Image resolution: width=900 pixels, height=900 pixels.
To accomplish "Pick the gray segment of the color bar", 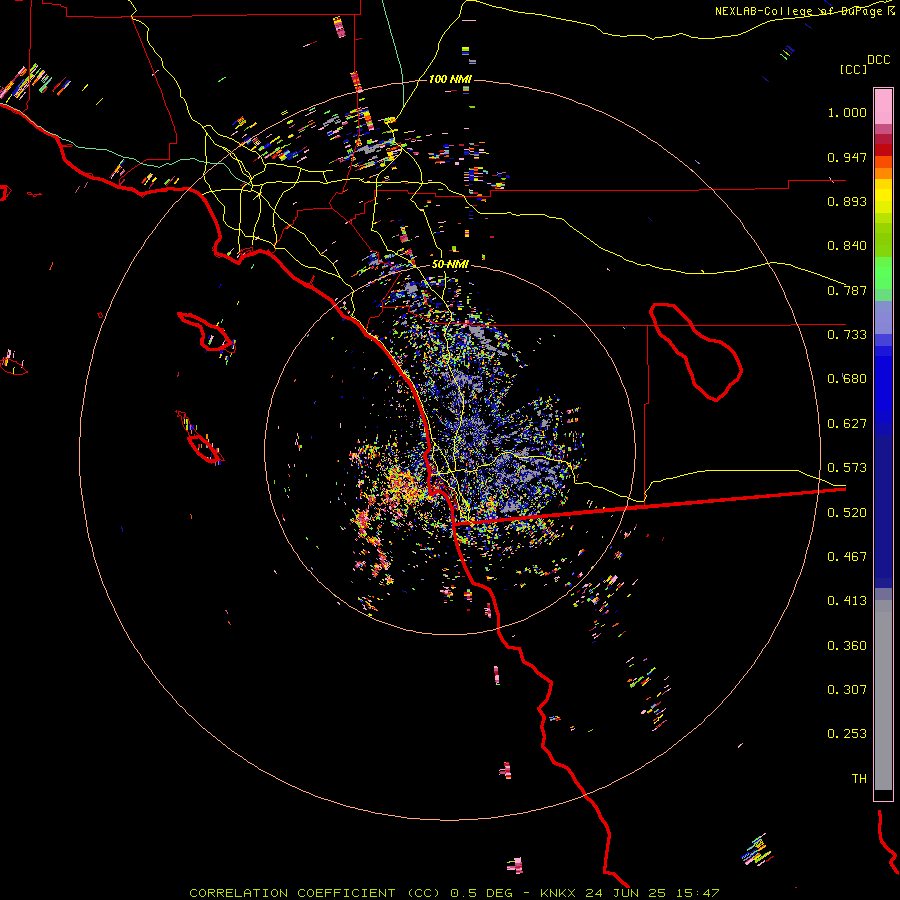I will 883,695.
